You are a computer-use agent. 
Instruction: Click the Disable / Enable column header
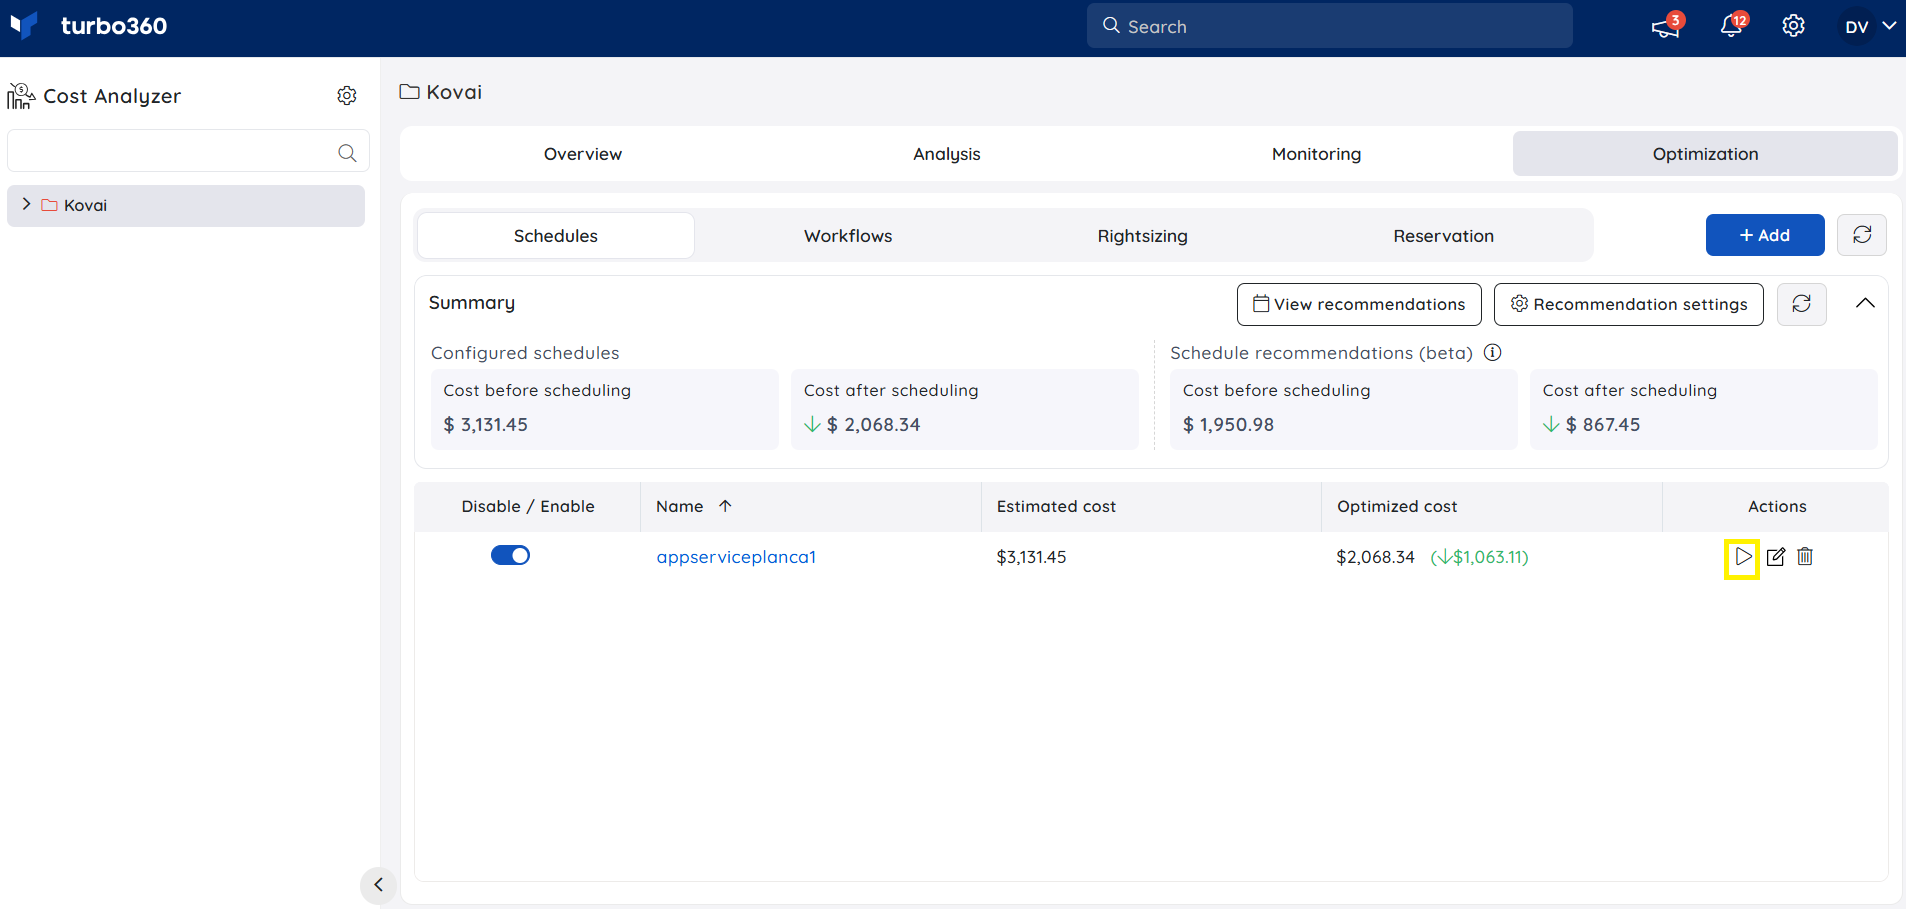point(528,506)
